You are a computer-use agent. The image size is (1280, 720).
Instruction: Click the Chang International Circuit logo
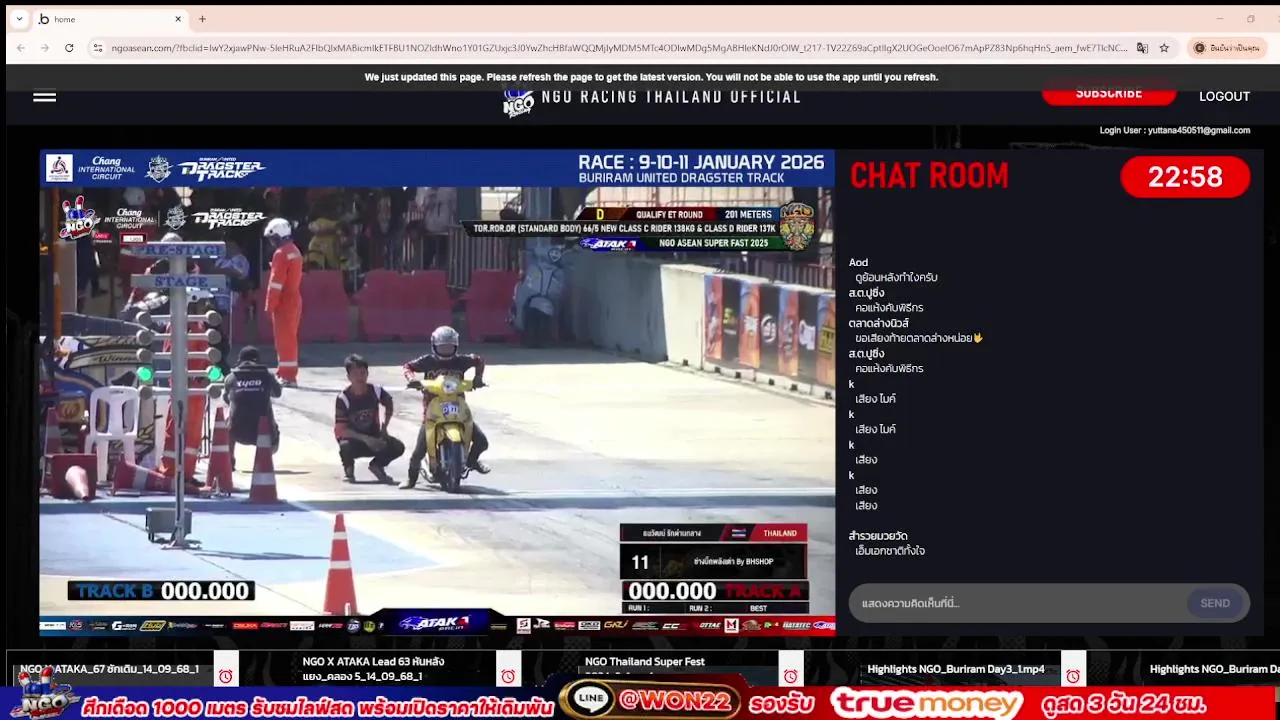(105, 168)
